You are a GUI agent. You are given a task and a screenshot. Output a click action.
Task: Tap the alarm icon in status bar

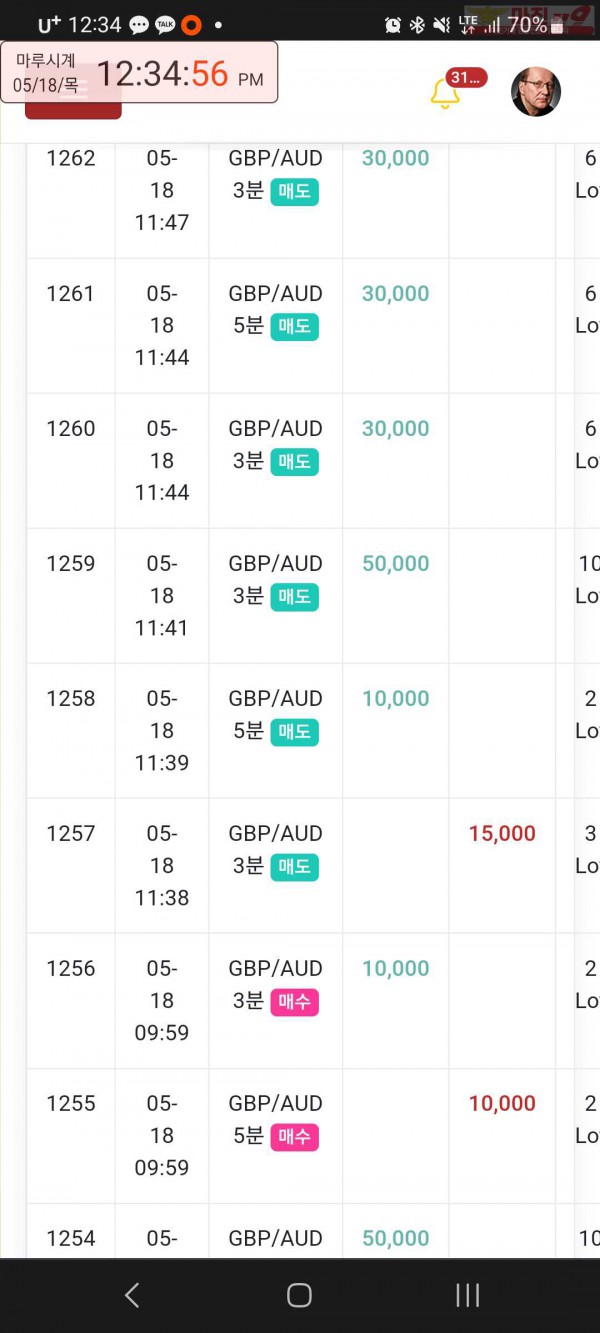pos(393,25)
